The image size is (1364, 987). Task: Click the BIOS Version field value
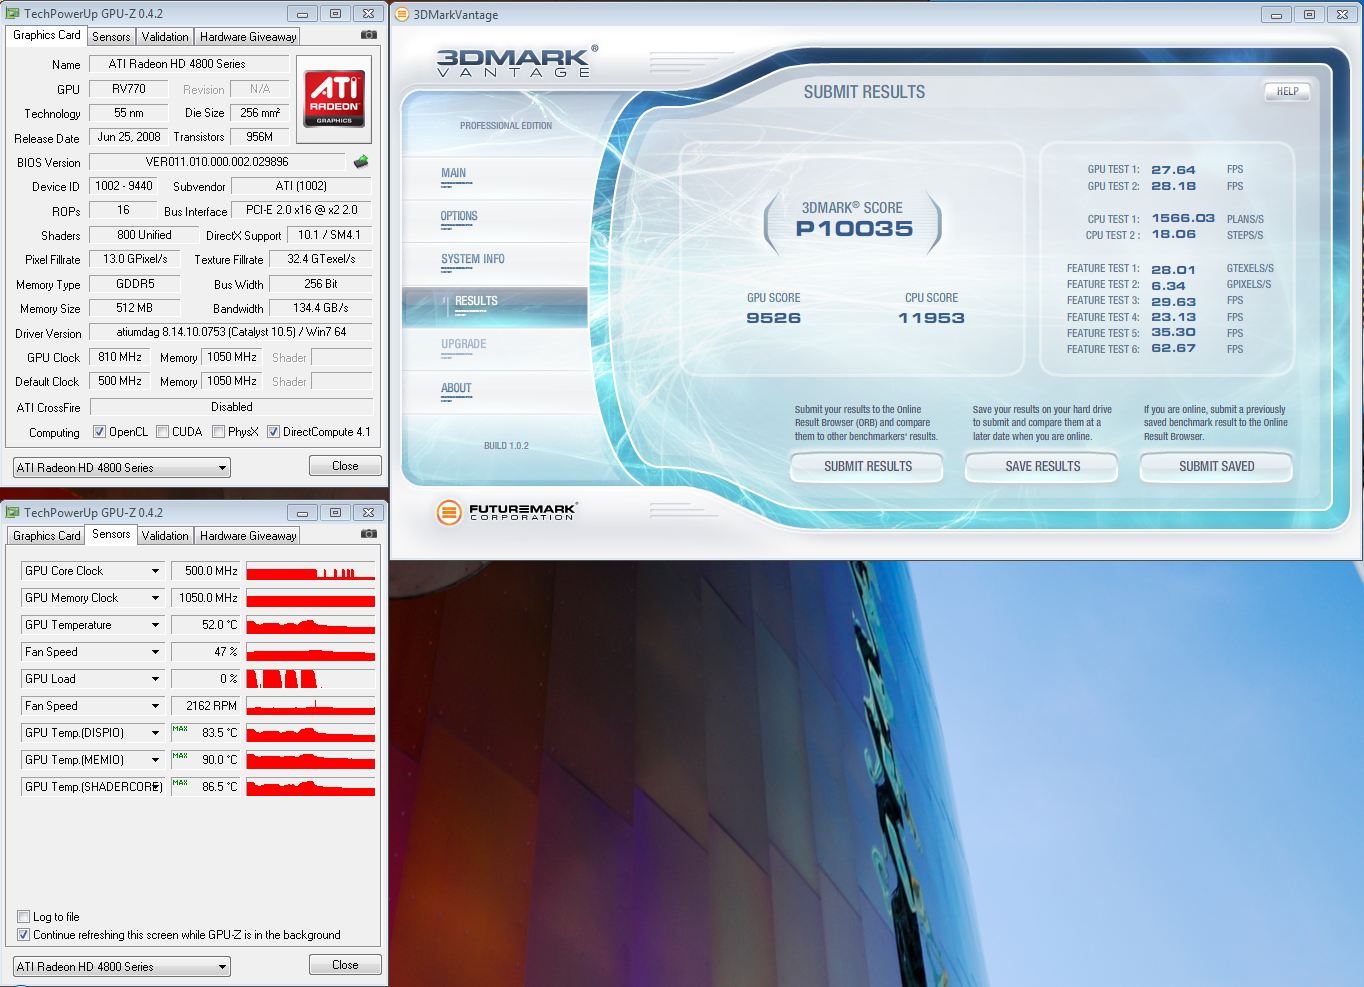click(217, 161)
